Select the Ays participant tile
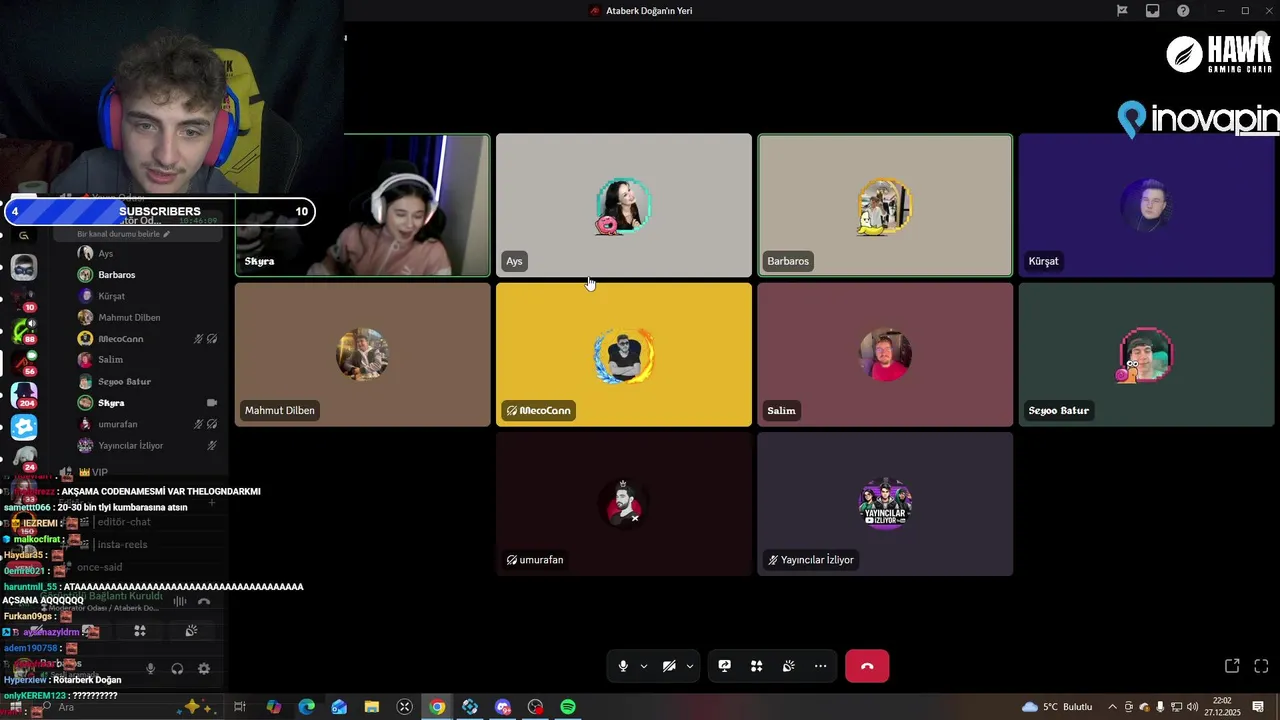1280x720 pixels. tap(624, 205)
